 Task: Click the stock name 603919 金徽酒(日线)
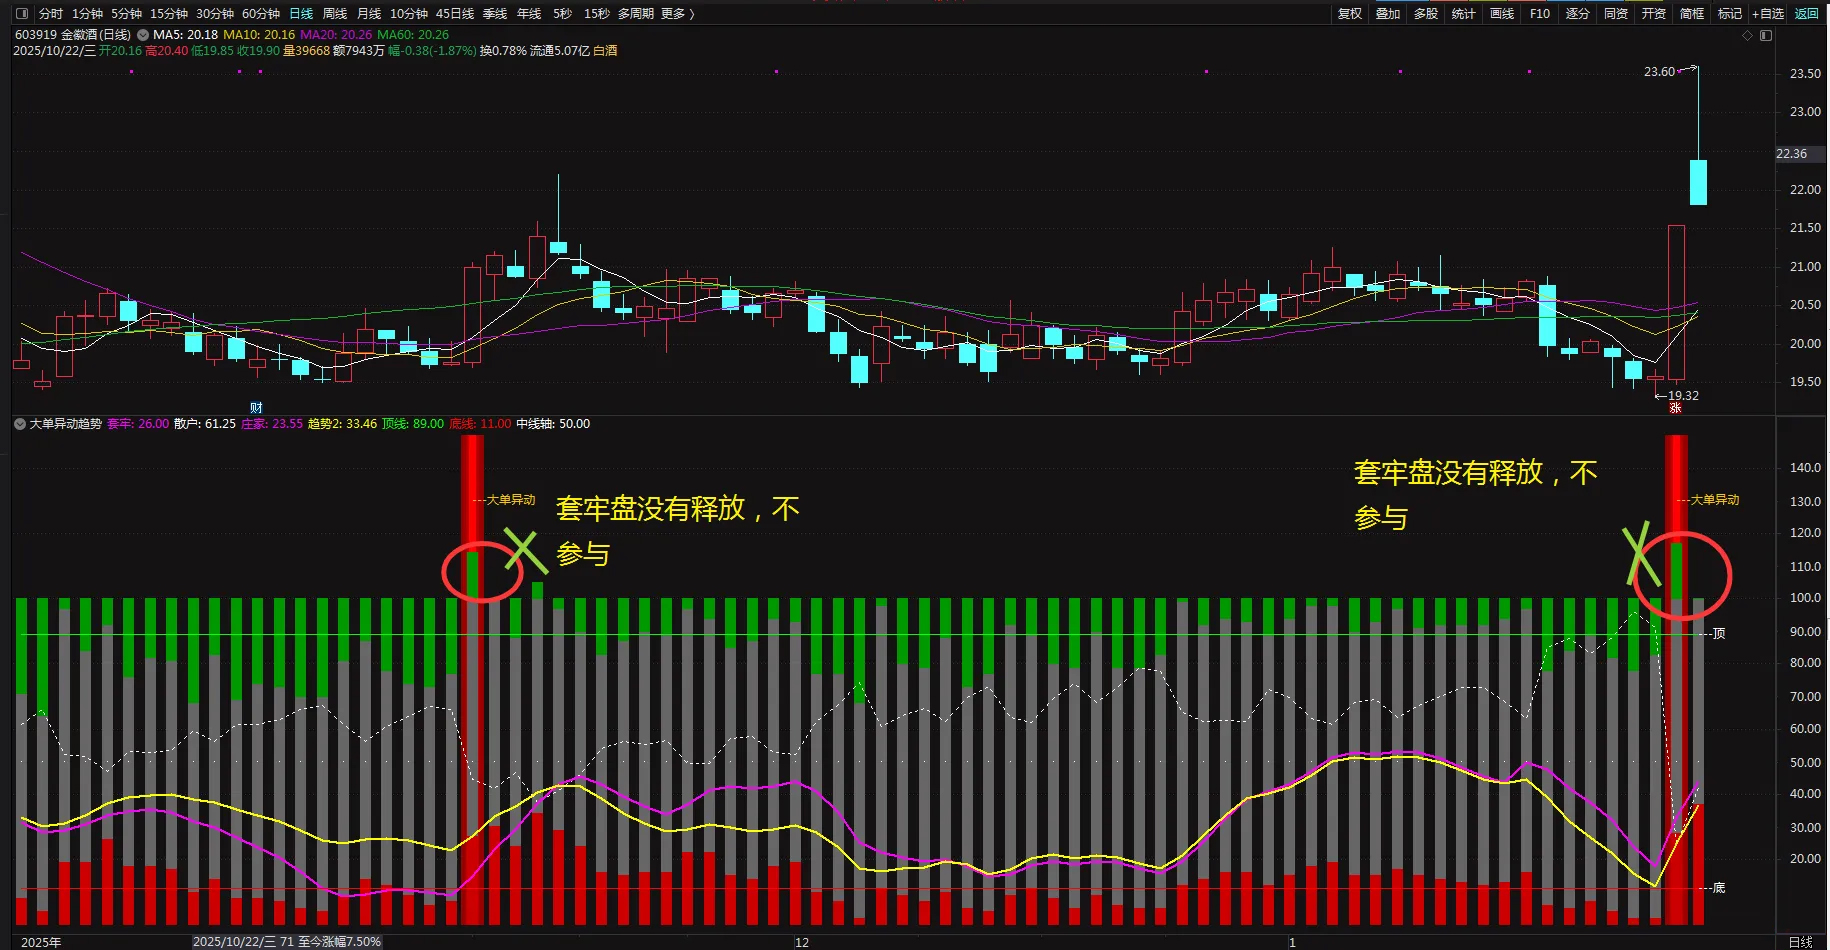click(x=73, y=35)
